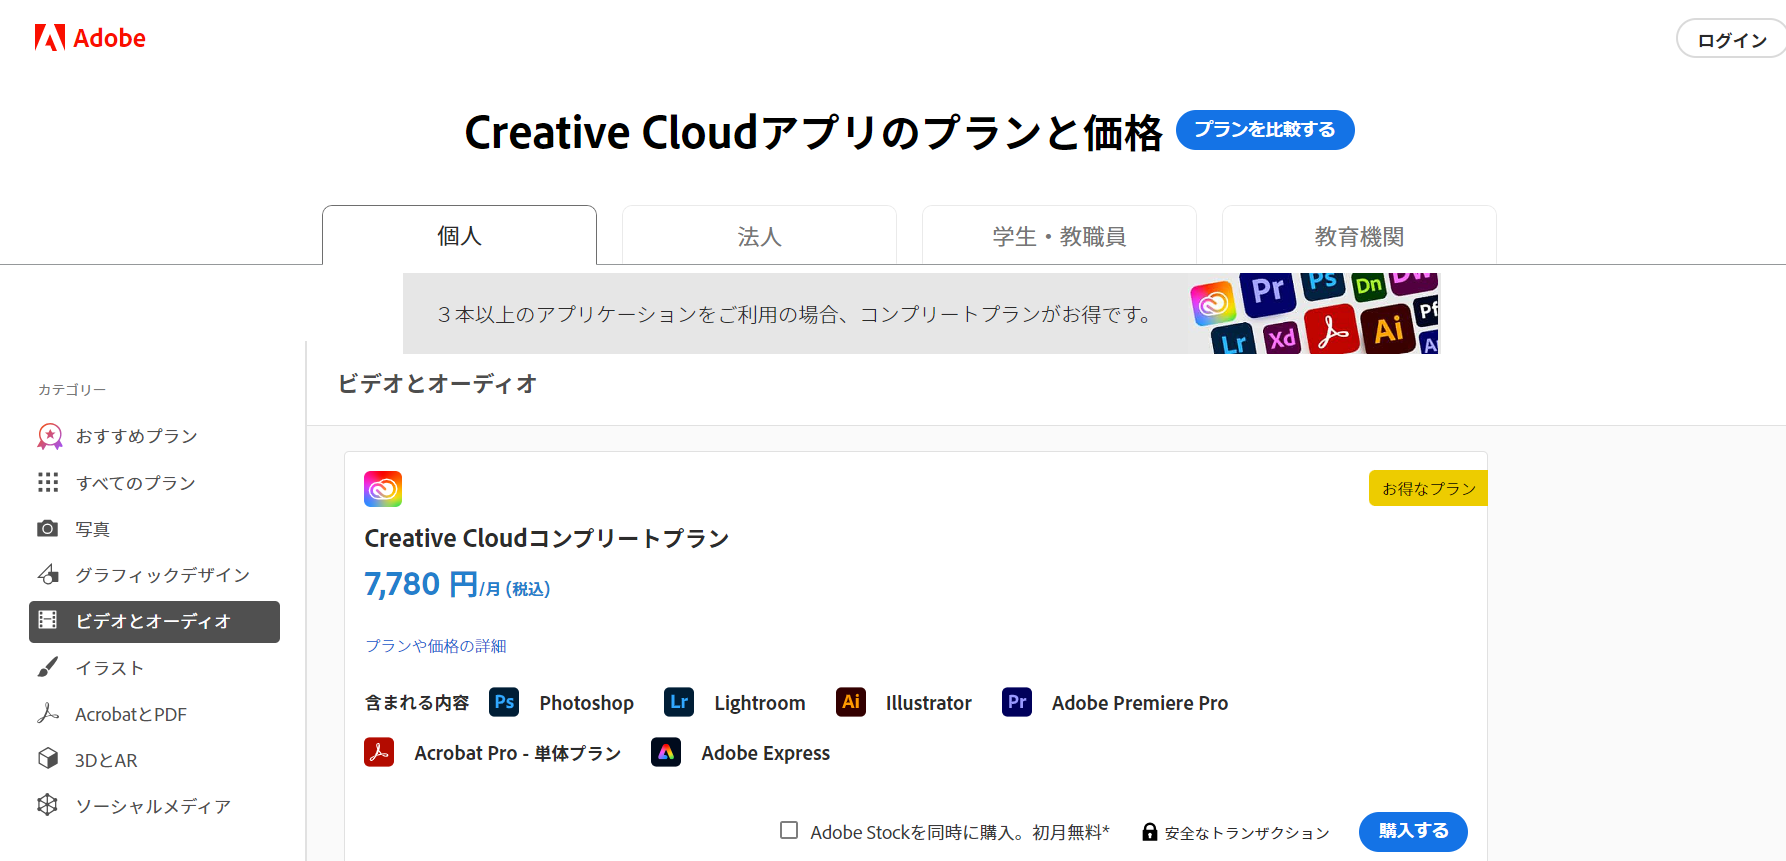
Task: Open the プランや価格の詳細 link
Action: 435,646
